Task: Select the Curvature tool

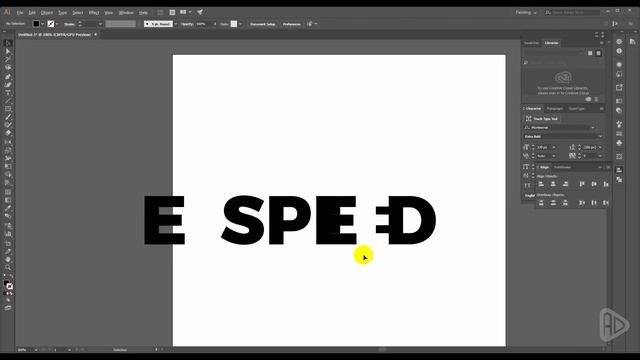Action: click(x=8, y=84)
